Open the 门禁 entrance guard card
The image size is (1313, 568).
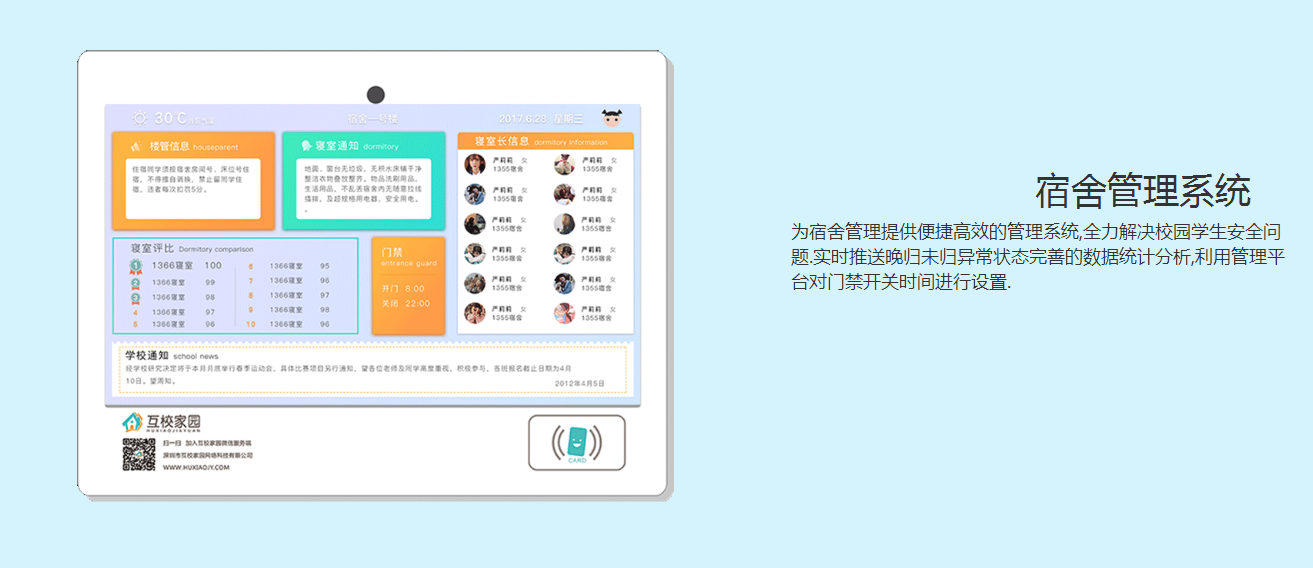click(408, 286)
